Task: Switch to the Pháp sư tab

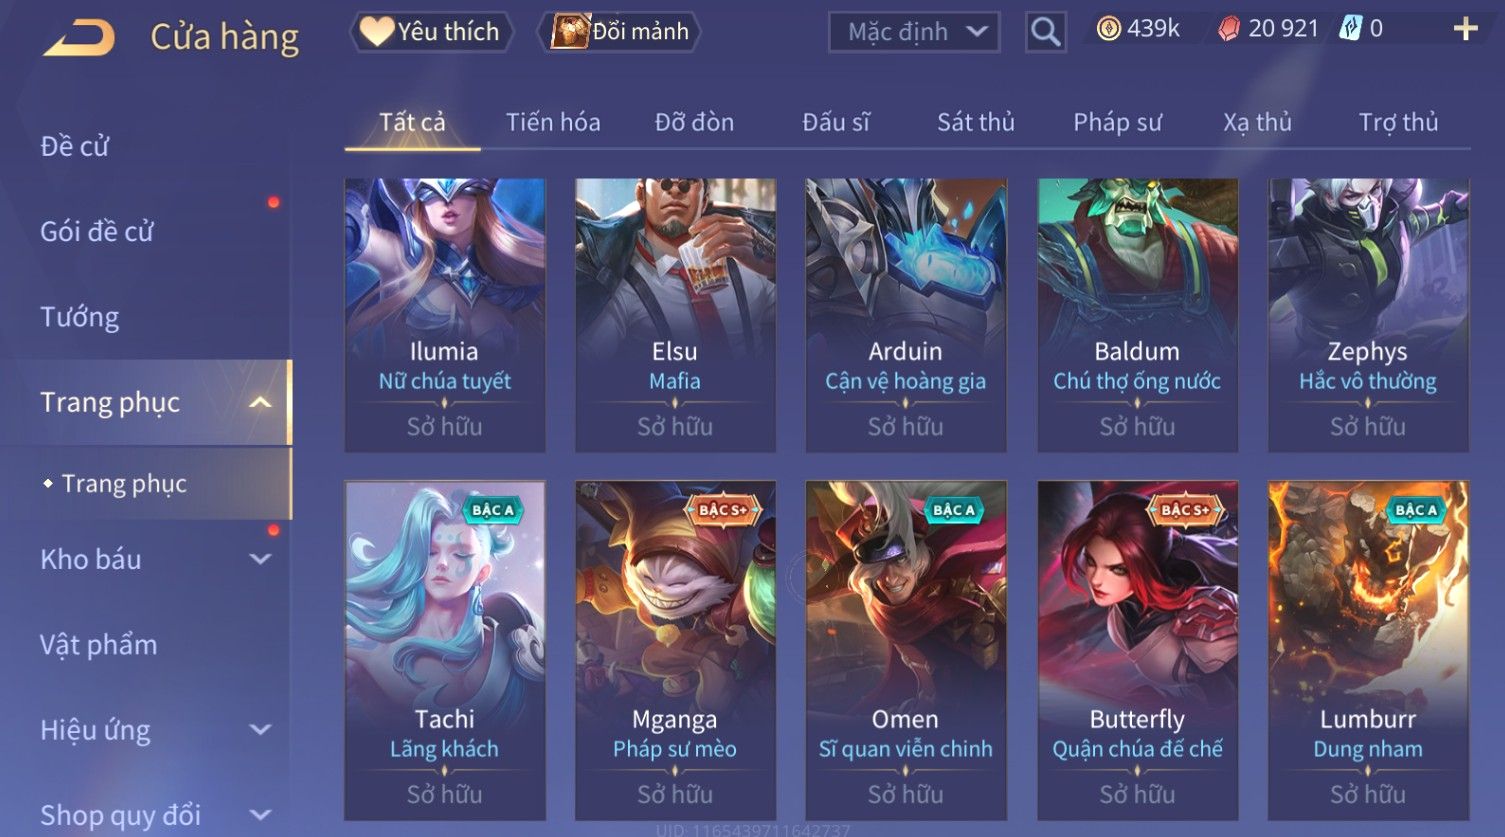Action: click(x=1117, y=122)
